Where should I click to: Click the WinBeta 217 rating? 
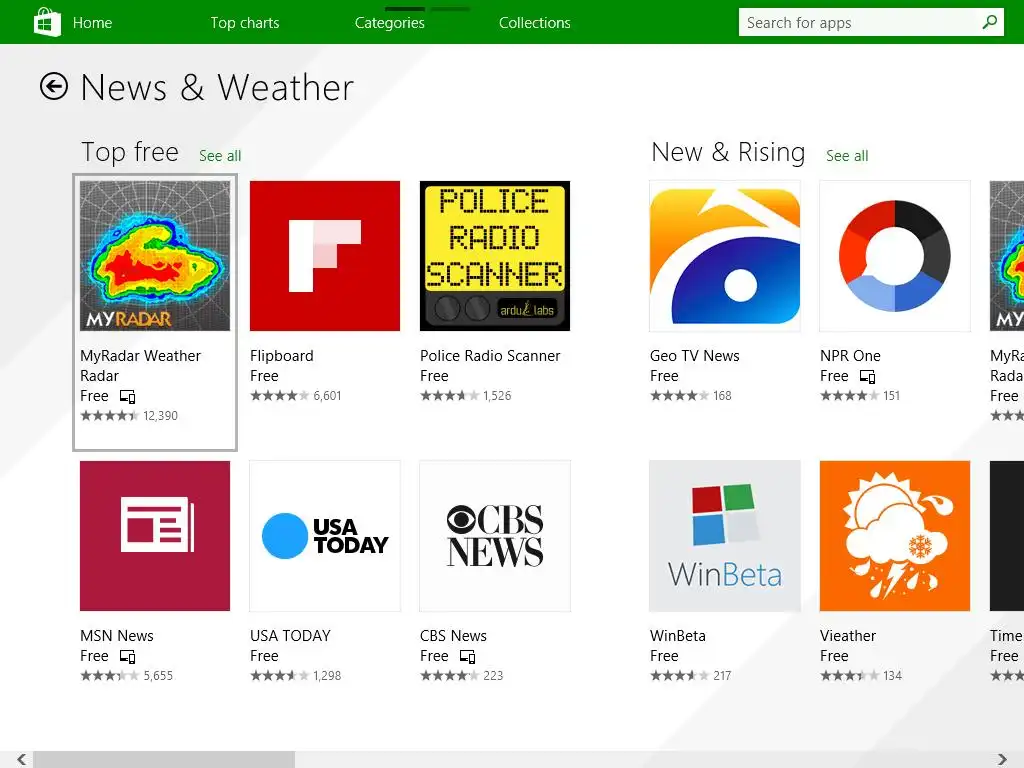click(691, 676)
